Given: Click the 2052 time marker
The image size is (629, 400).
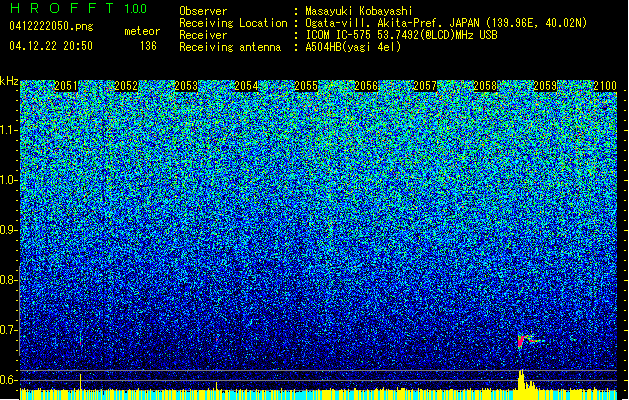Looking at the screenshot, I should coord(126,86).
